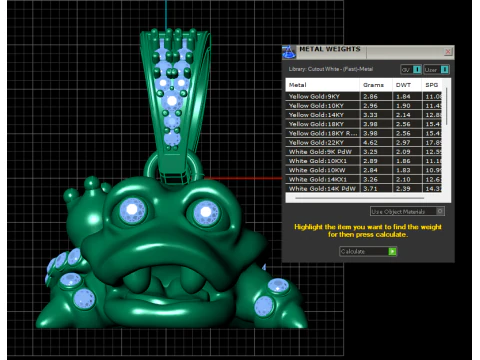480x360 pixels.
Task: Click the Calculate button
Action: pos(368,251)
